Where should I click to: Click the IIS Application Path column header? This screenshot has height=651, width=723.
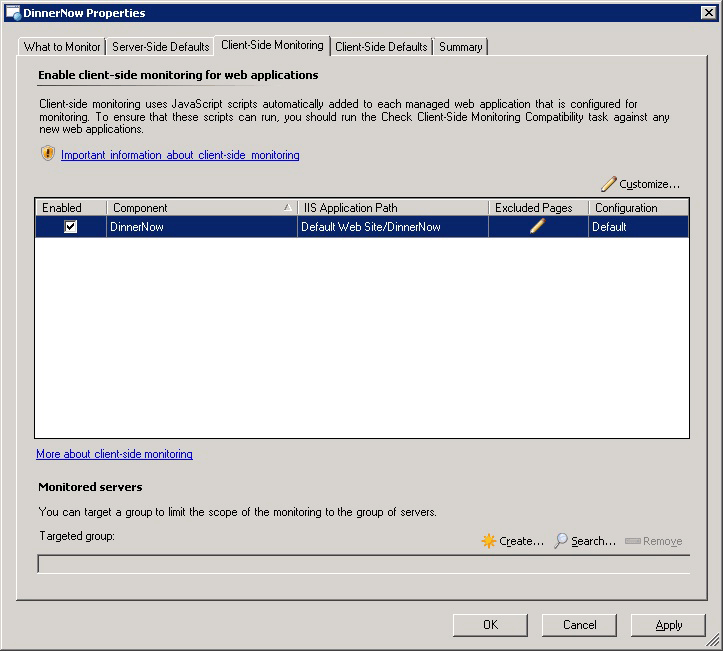pos(393,208)
